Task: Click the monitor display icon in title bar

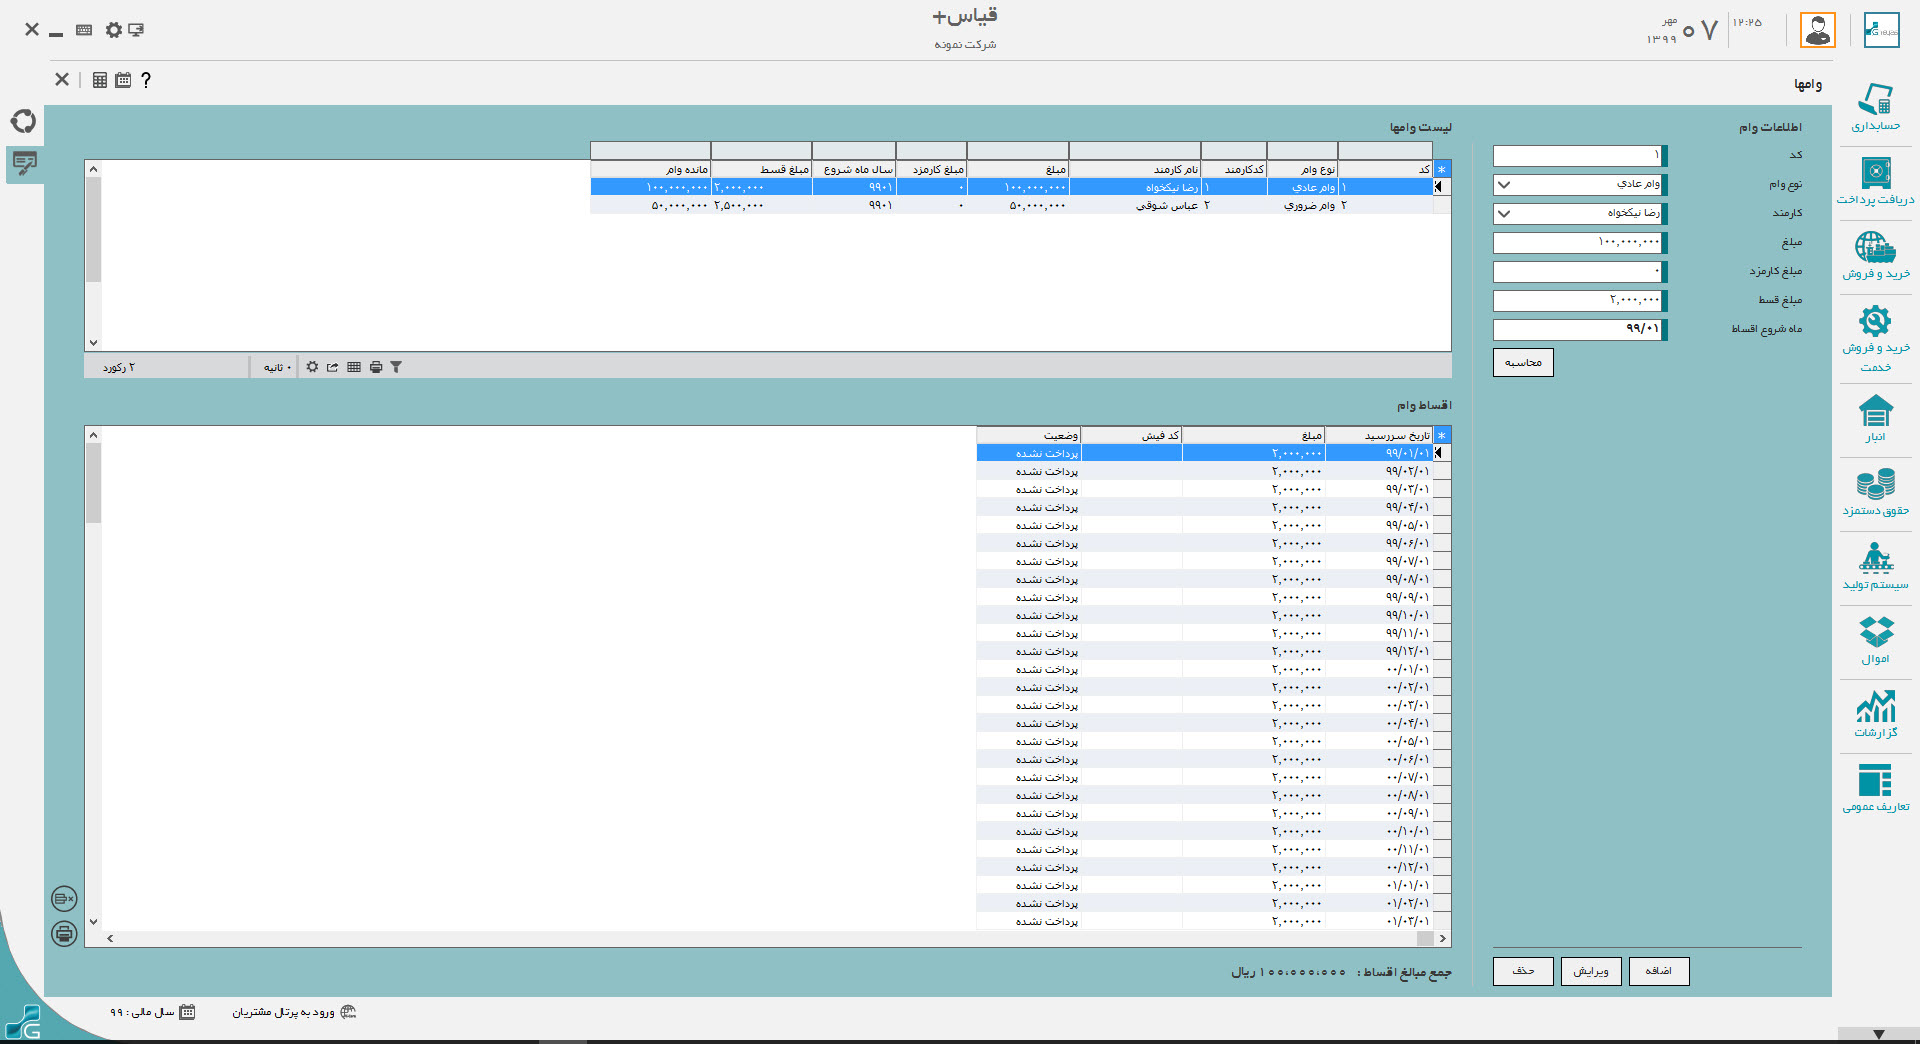Action: click(136, 30)
